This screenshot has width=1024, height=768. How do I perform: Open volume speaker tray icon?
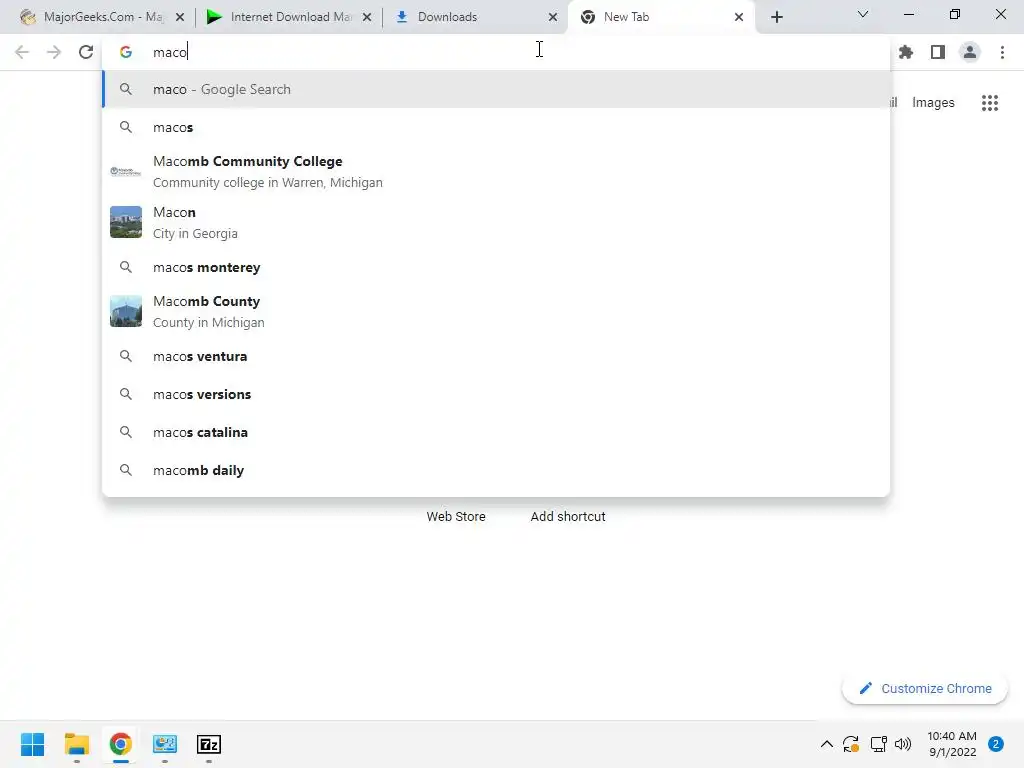click(903, 744)
